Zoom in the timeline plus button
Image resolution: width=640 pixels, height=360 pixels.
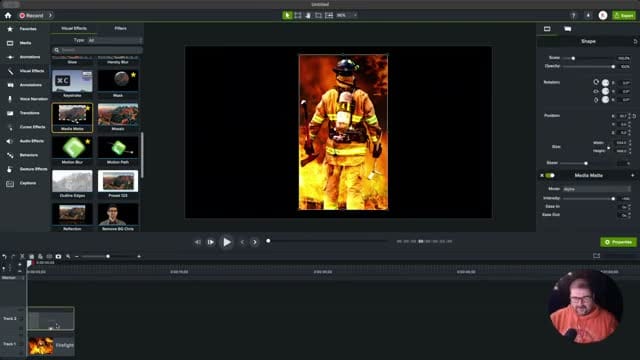[139, 257]
